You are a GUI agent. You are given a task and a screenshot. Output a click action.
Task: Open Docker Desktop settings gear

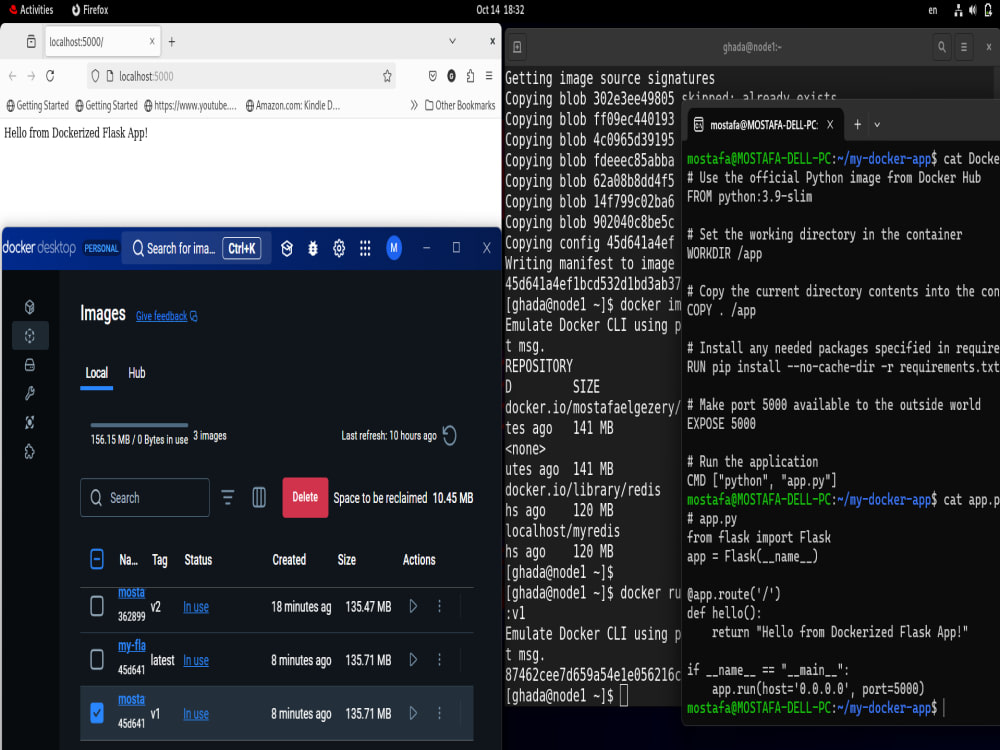coord(339,248)
